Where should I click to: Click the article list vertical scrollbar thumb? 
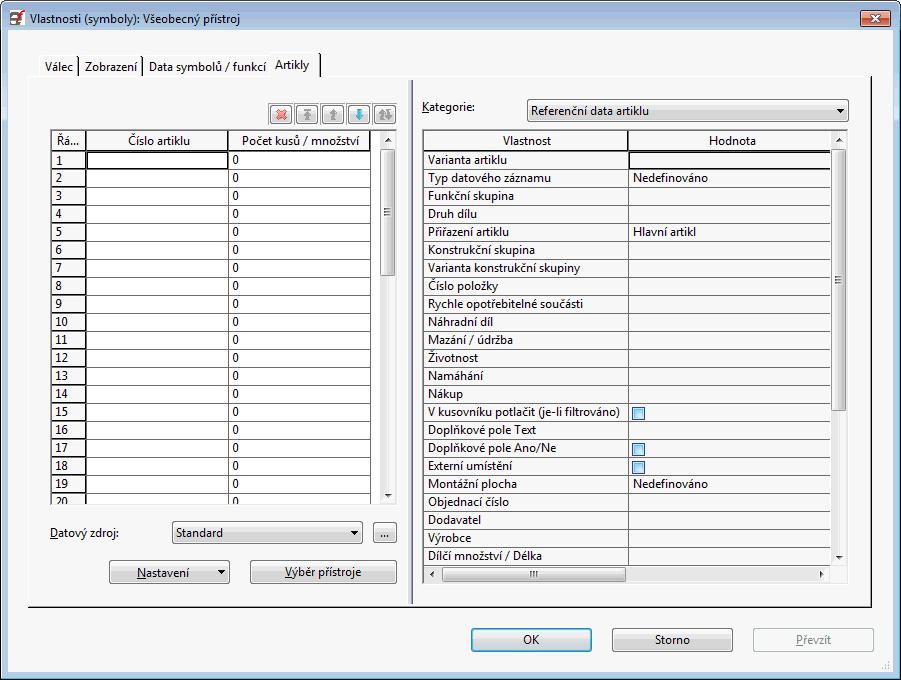(x=387, y=212)
